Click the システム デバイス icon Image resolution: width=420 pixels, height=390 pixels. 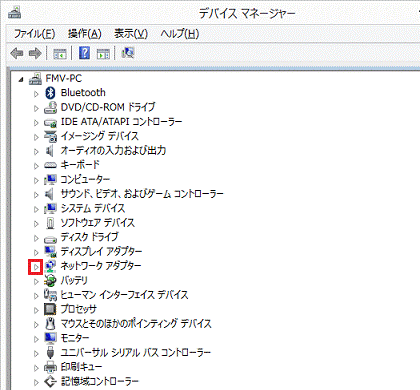tap(50, 208)
